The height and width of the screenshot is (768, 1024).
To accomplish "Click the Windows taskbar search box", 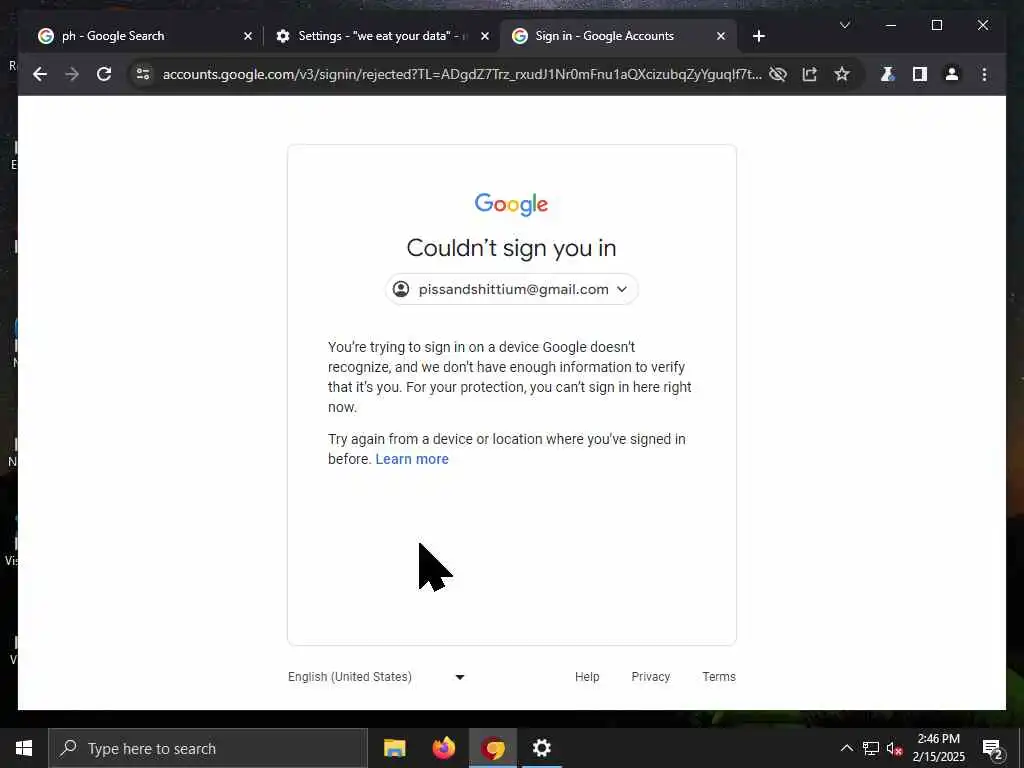I will tap(208, 748).
